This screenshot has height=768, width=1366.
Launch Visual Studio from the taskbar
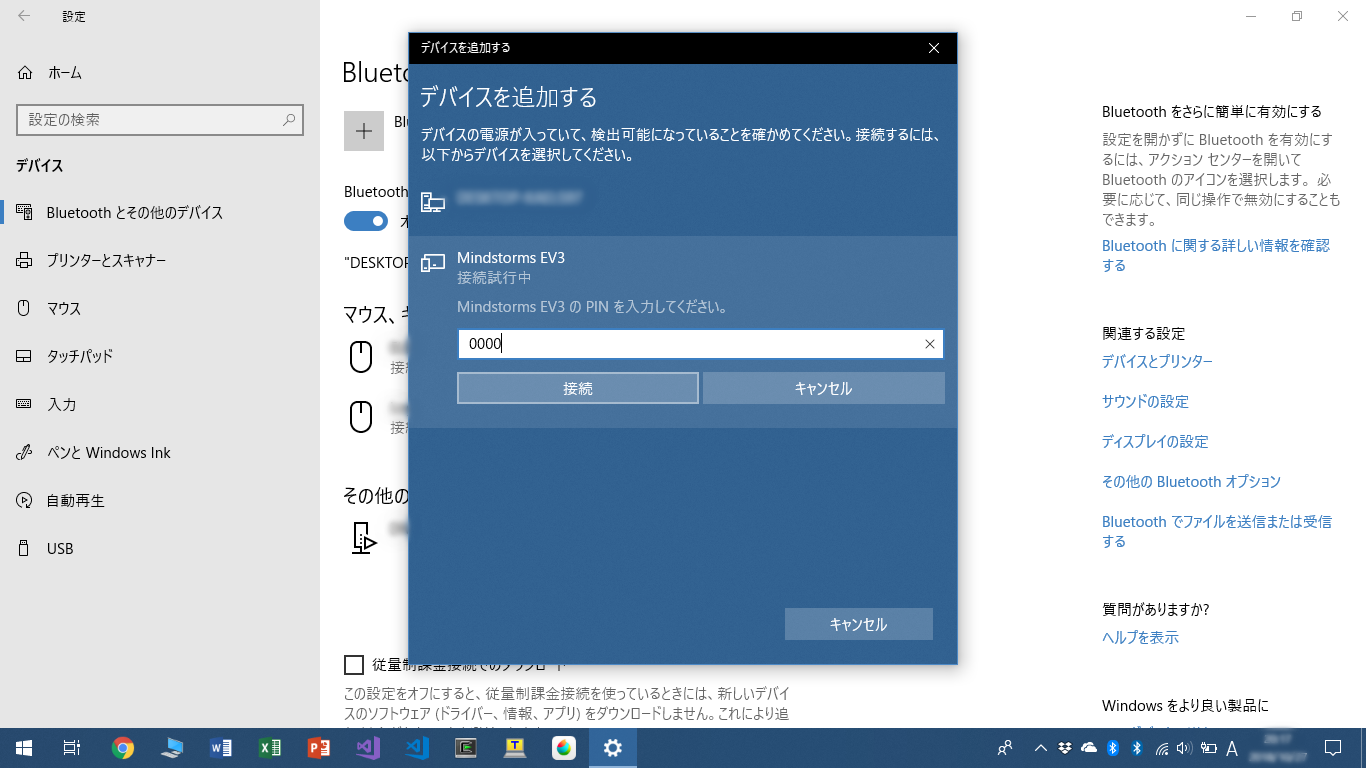(x=368, y=747)
